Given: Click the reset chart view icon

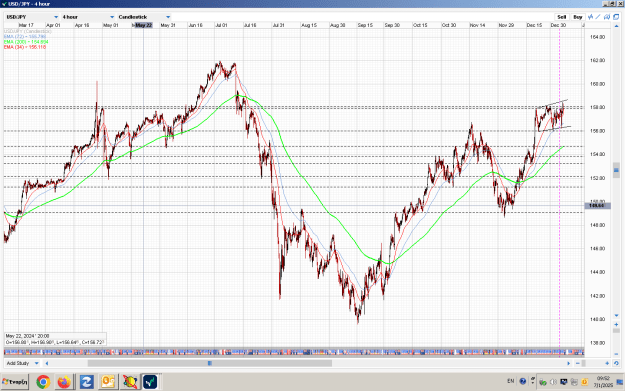Looking at the screenshot, I should 616,363.
